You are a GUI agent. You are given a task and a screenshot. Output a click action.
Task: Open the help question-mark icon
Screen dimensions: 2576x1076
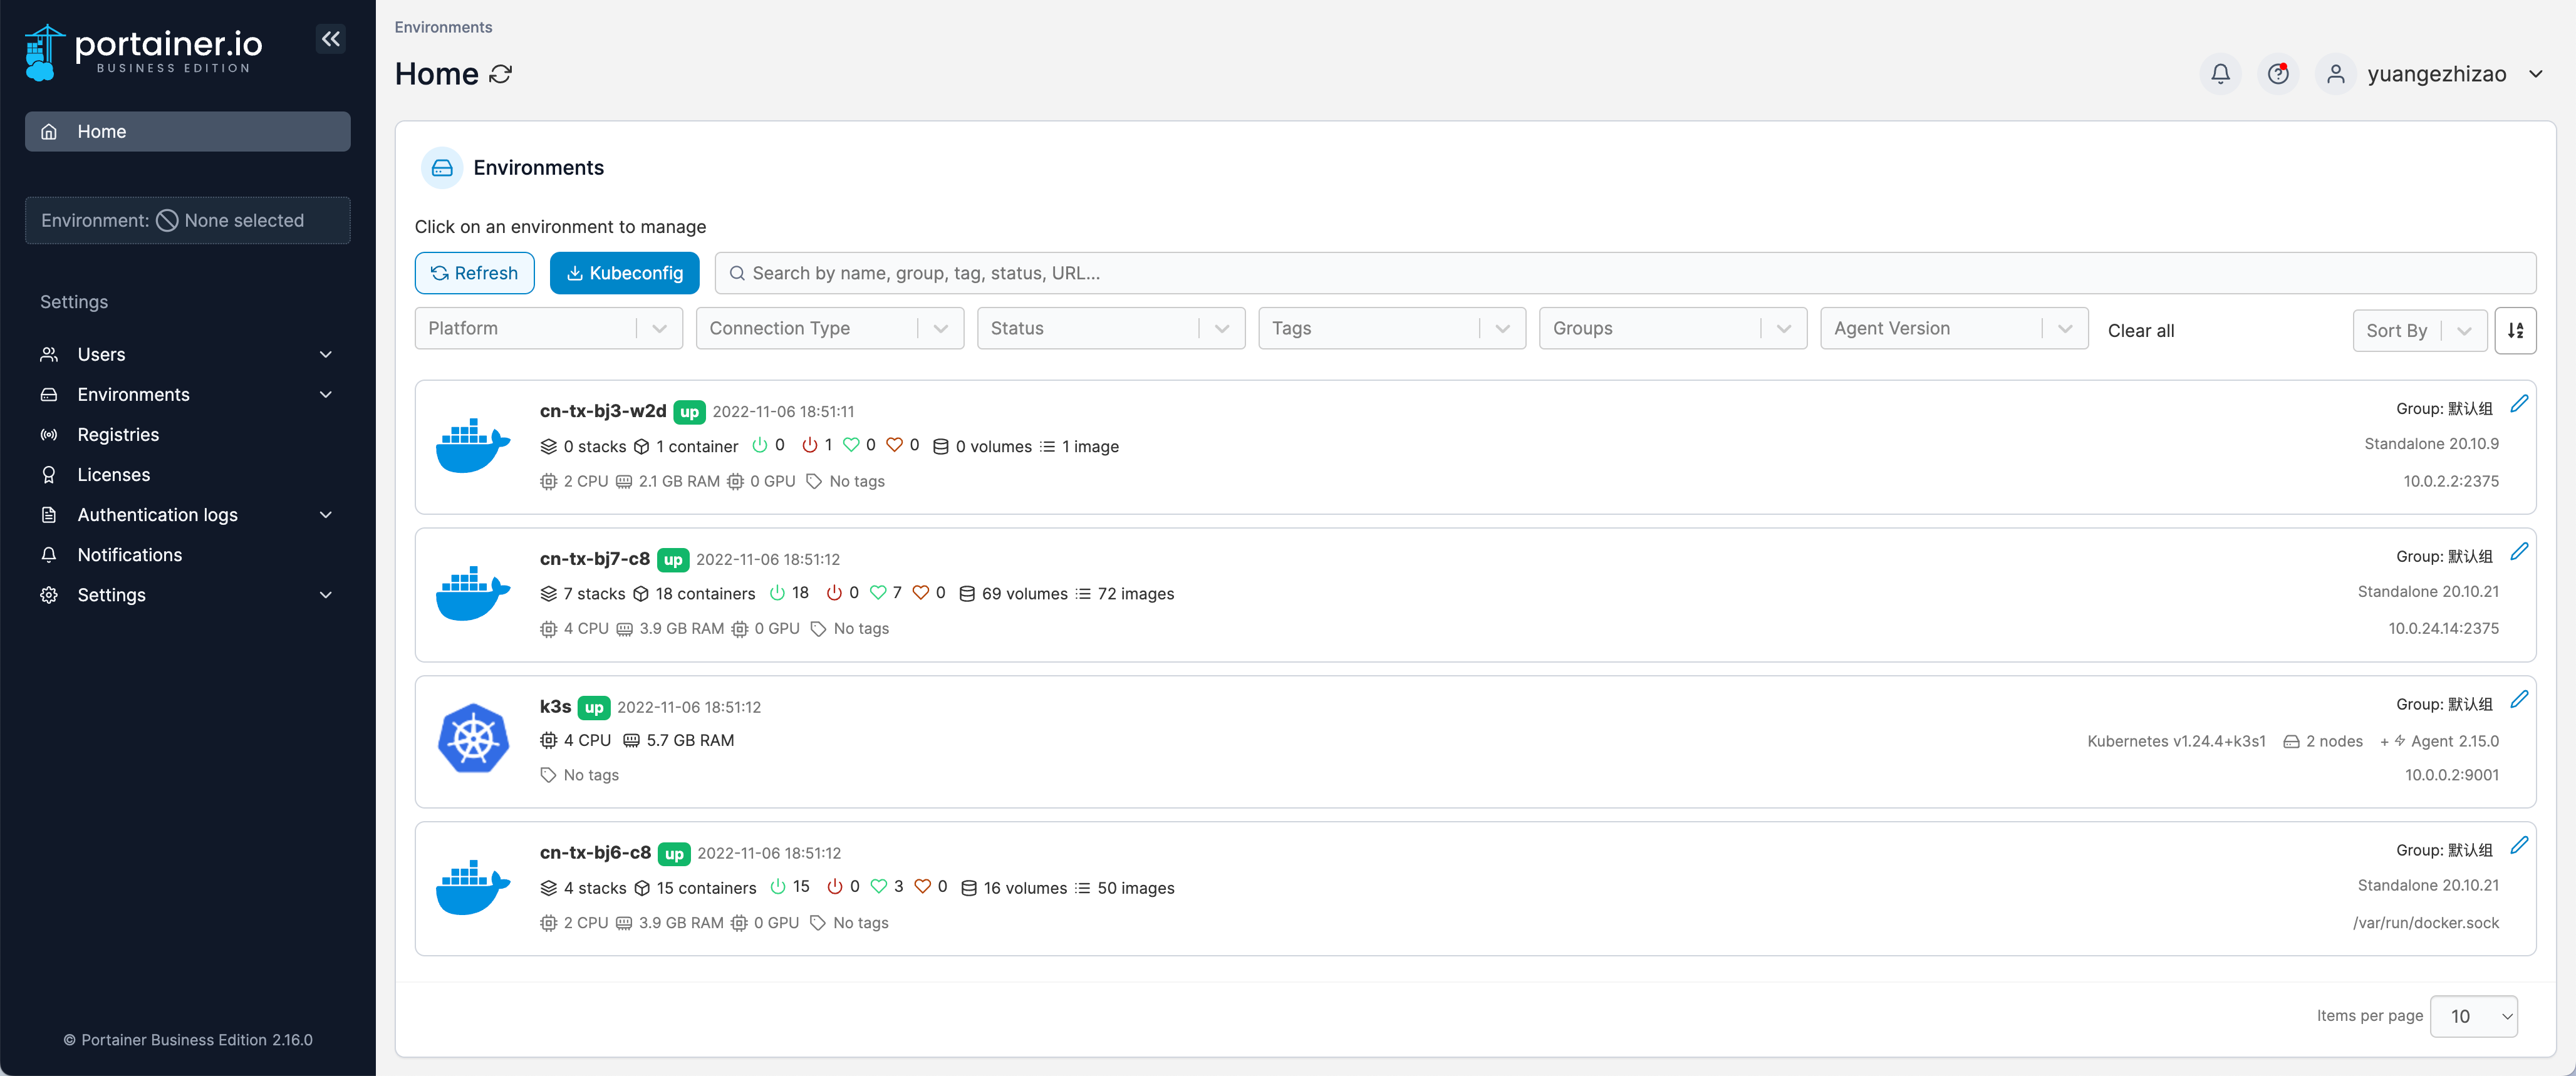pyautogui.click(x=2278, y=74)
